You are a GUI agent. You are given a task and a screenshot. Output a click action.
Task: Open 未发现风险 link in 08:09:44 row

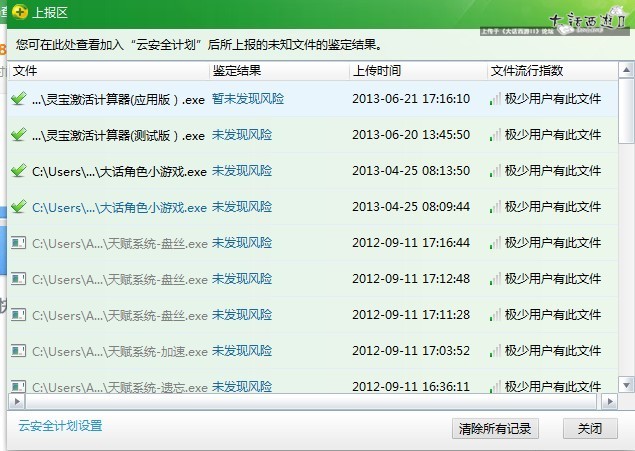(242, 207)
